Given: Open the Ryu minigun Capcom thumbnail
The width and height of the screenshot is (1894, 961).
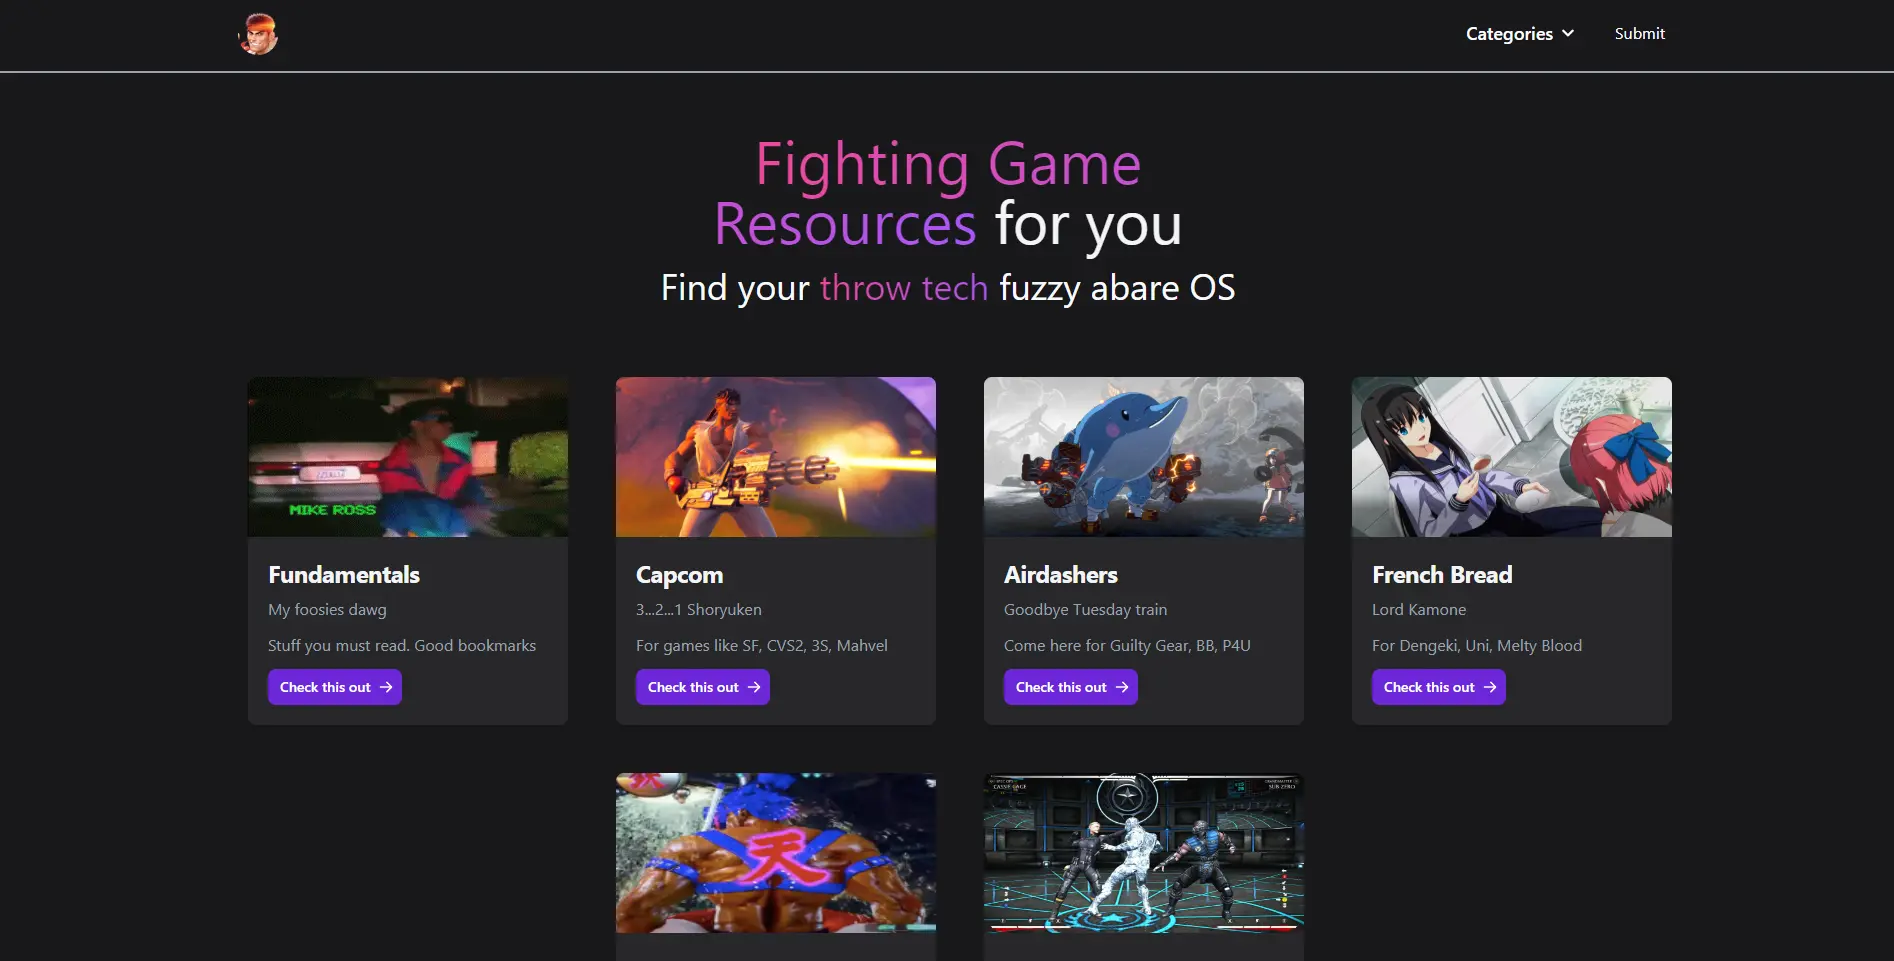Looking at the screenshot, I should (x=776, y=457).
